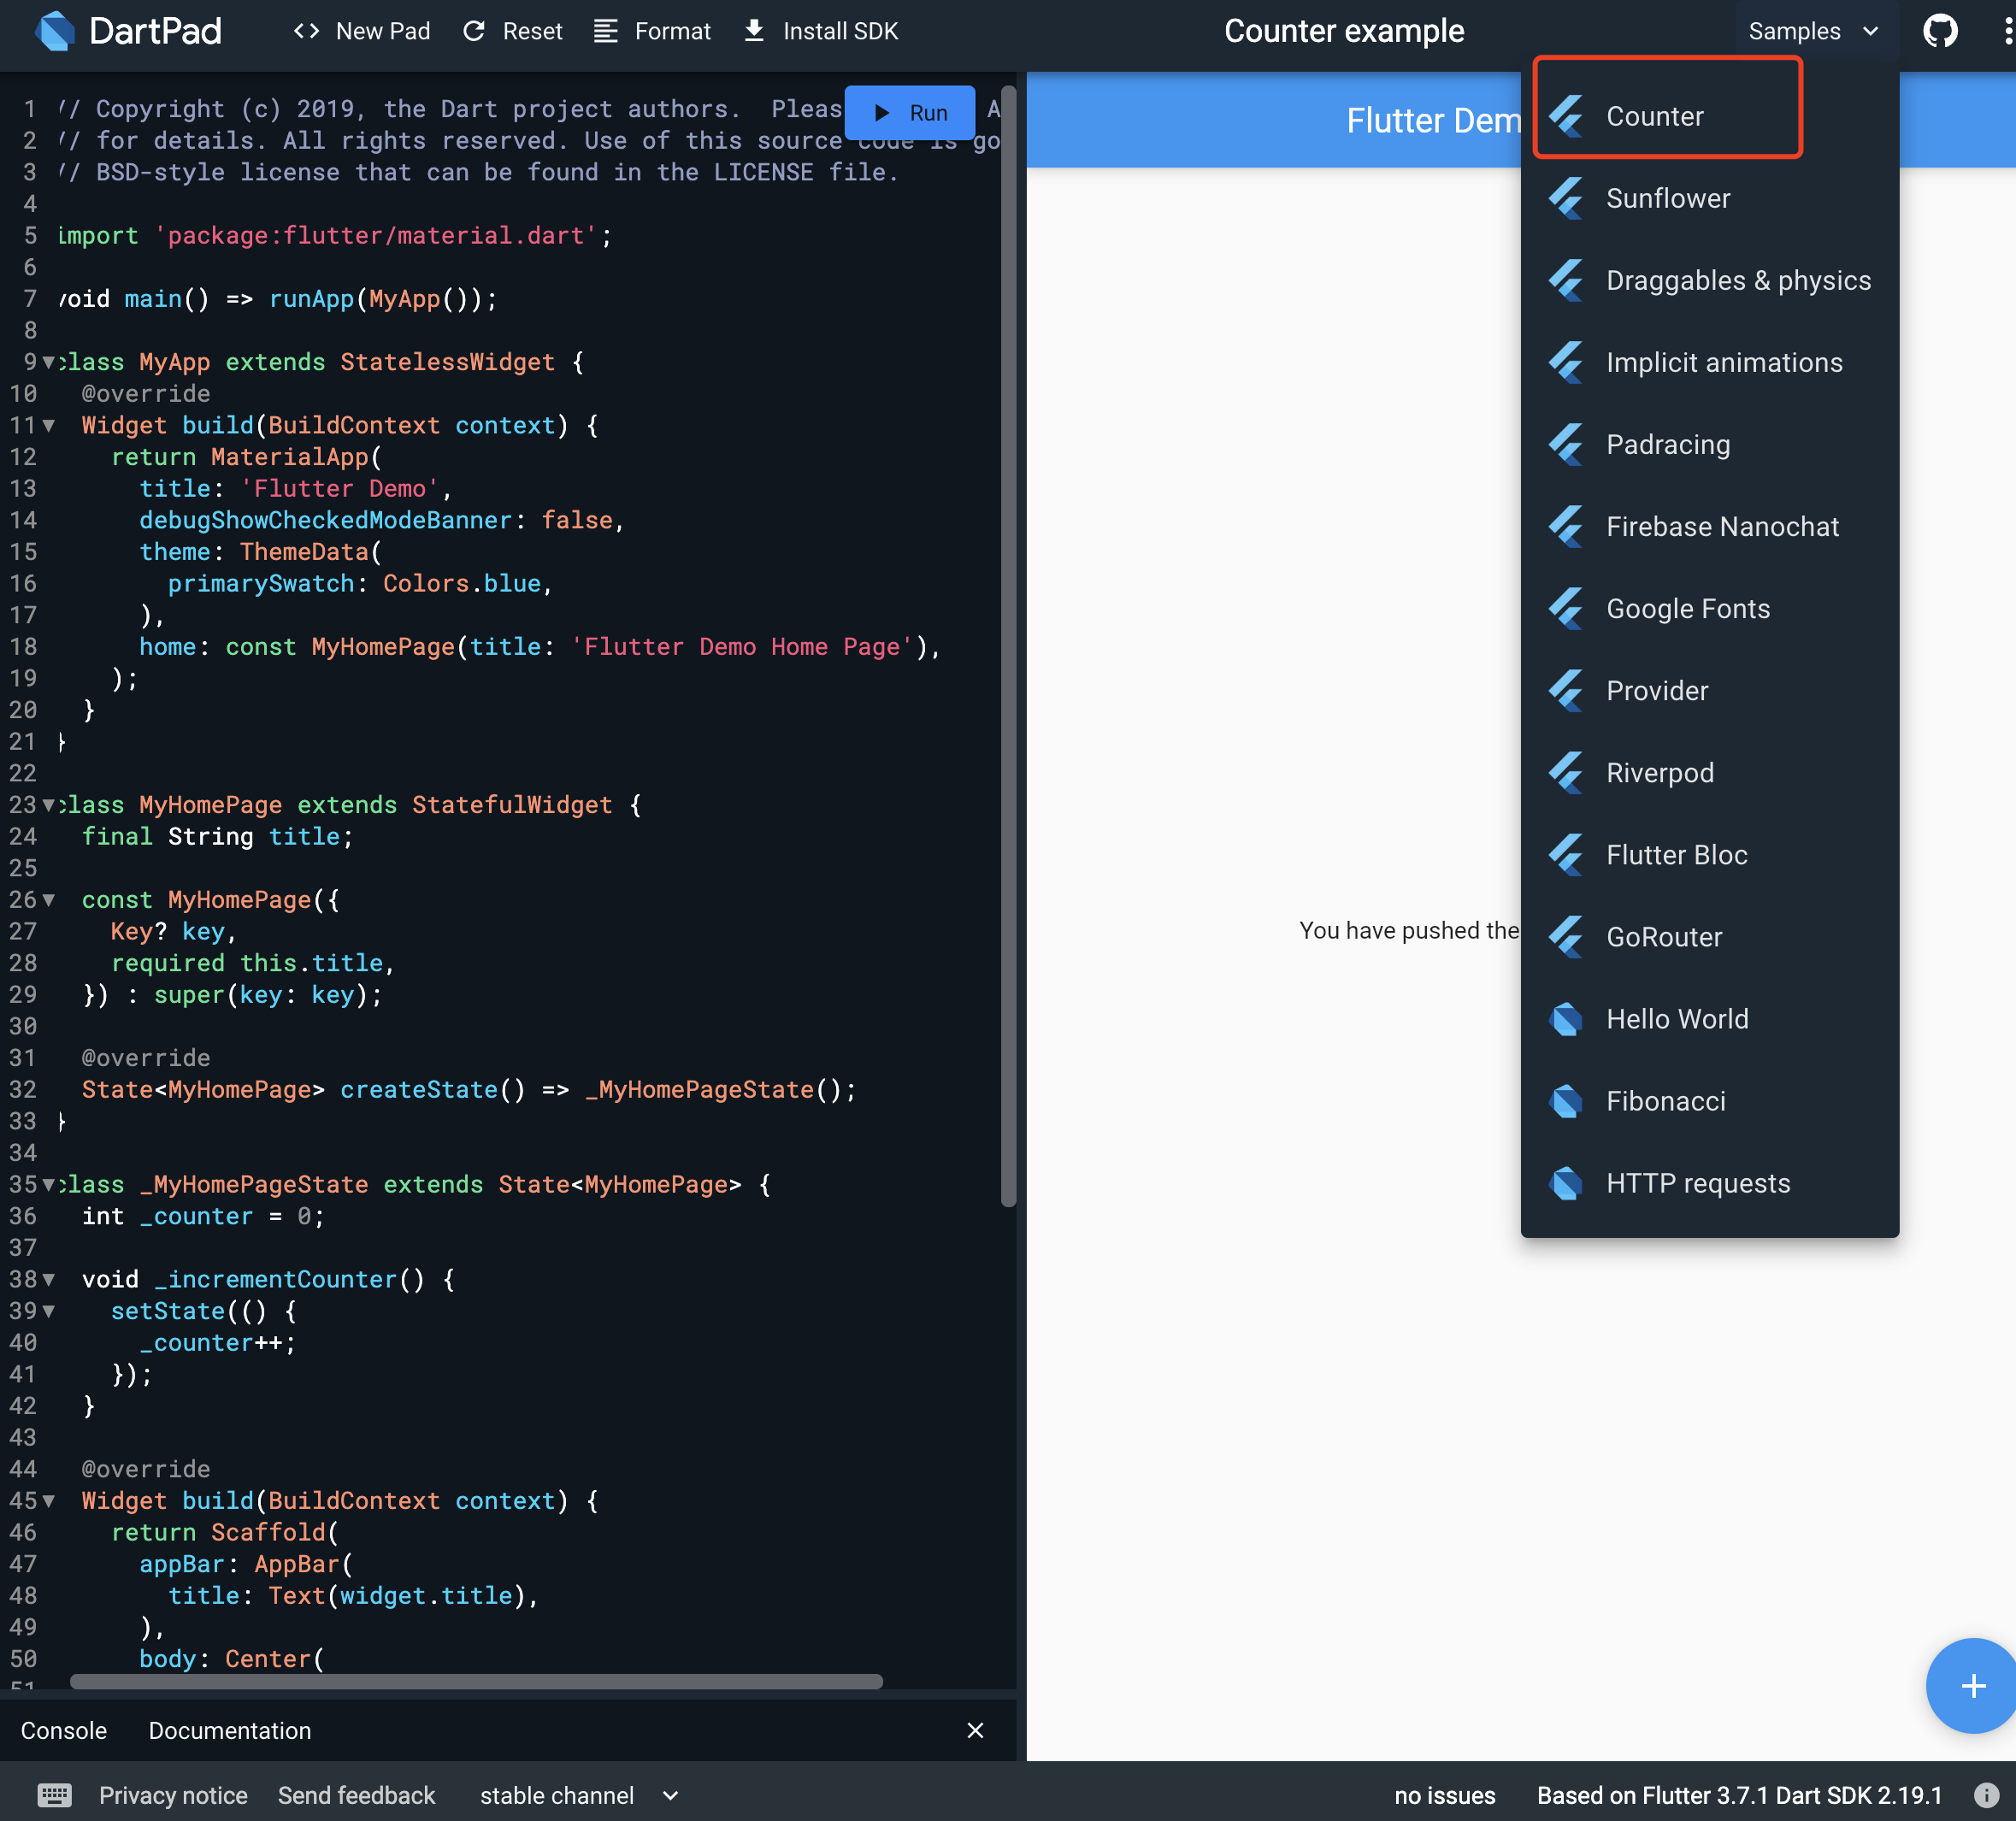Select the Draggables & physics sample
The width and height of the screenshot is (2016, 1821).
(x=1709, y=280)
